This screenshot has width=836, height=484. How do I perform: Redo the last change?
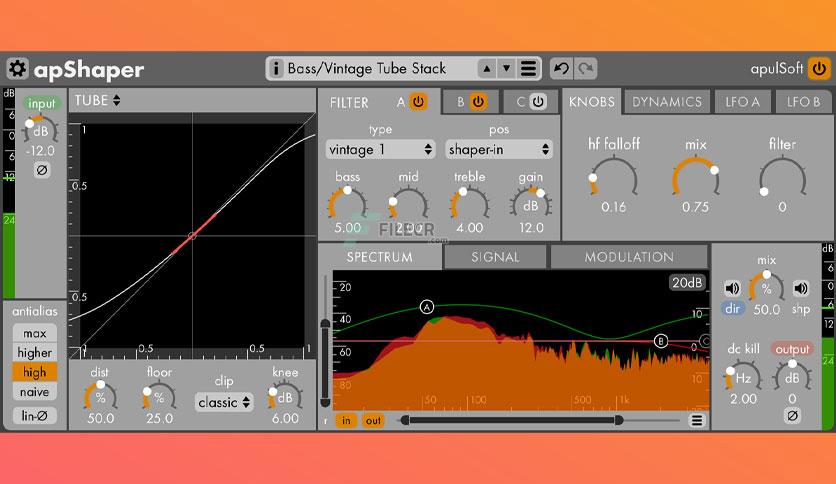click(585, 68)
